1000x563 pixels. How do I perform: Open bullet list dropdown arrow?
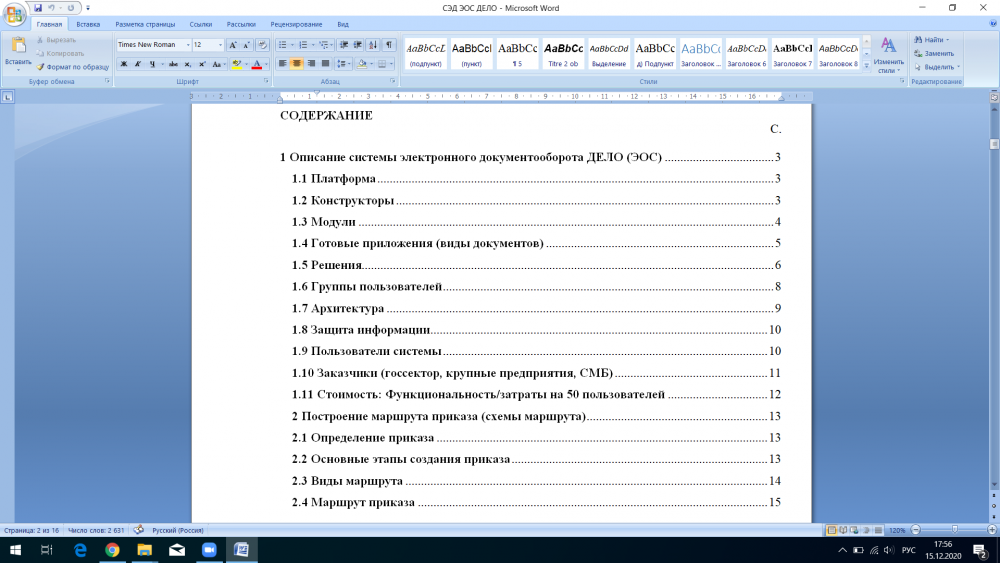tap(293, 45)
